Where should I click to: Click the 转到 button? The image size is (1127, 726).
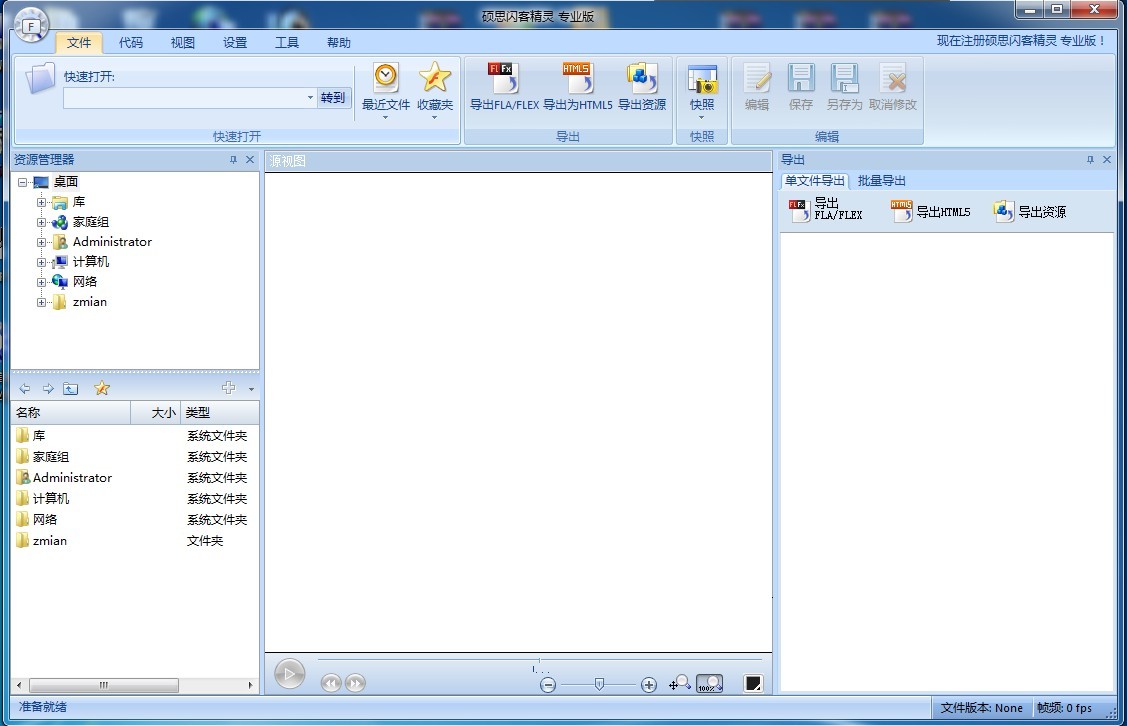click(x=333, y=98)
